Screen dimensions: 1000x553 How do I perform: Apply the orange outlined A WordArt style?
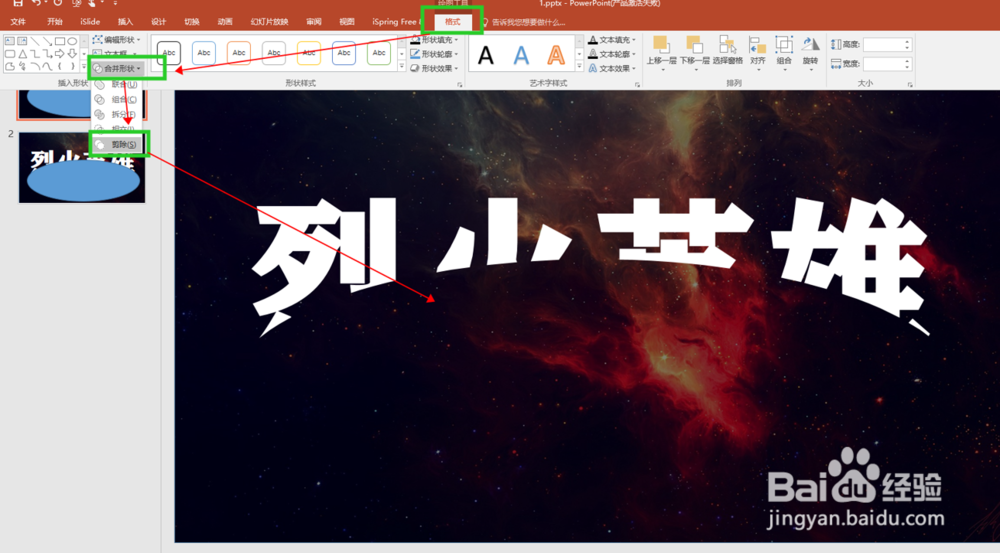click(x=556, y=55)
